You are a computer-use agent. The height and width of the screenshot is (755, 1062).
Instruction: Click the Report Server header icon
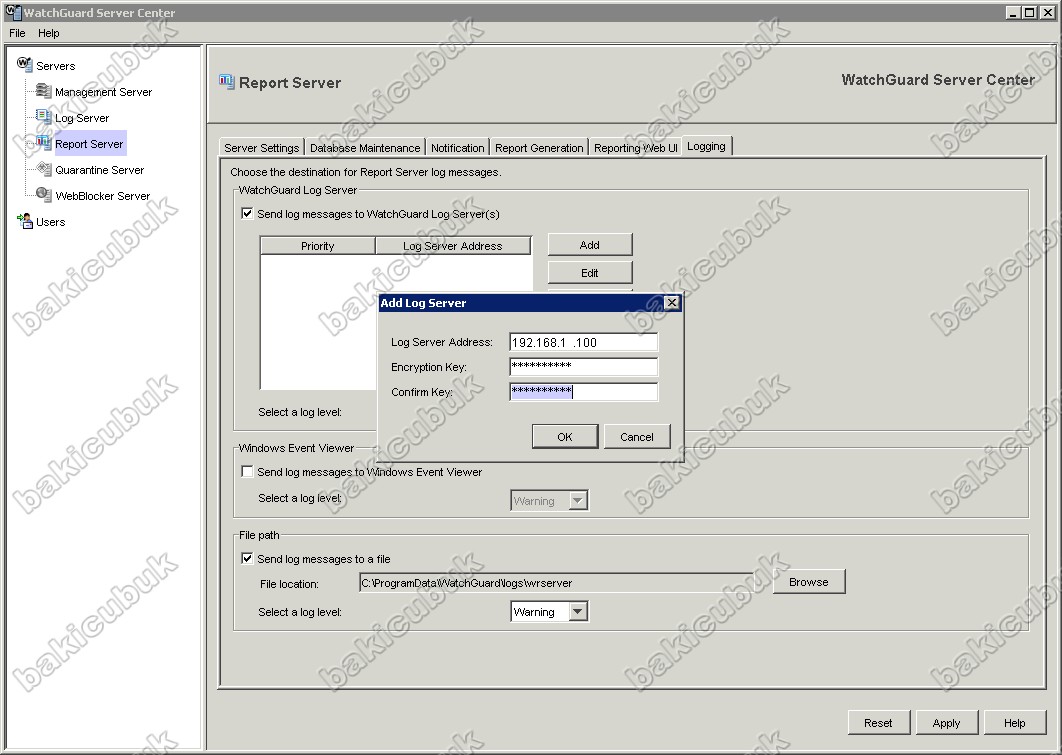[x=226, y=82]
